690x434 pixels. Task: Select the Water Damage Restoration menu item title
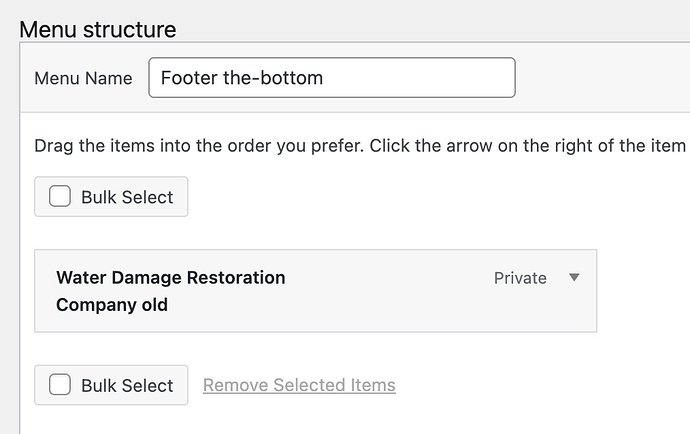170,278
